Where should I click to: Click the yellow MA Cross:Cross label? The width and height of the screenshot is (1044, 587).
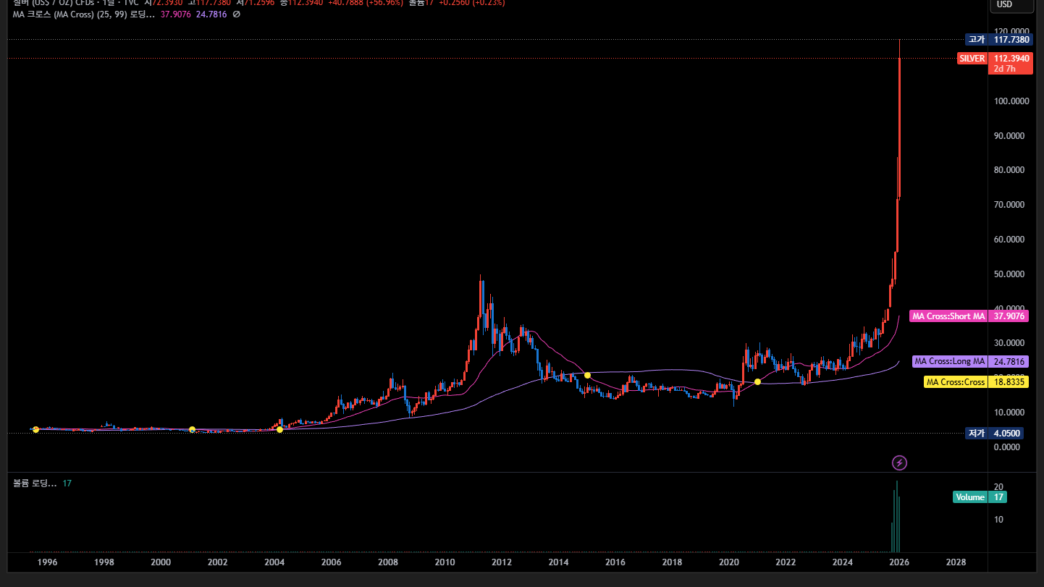(x=956, y=382)
